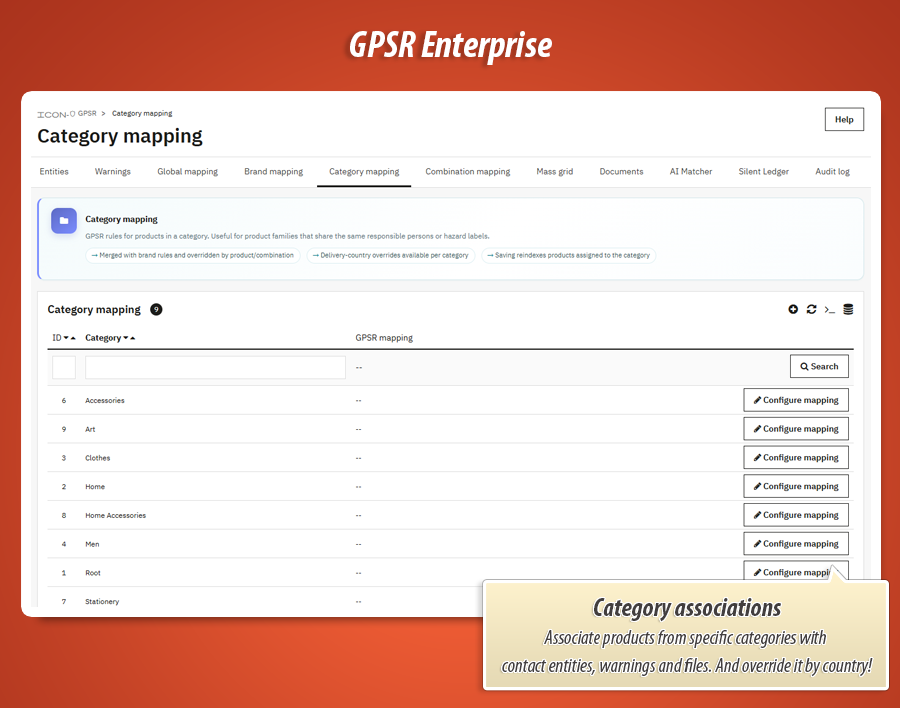Click the Art category name

tap(90, 430)
